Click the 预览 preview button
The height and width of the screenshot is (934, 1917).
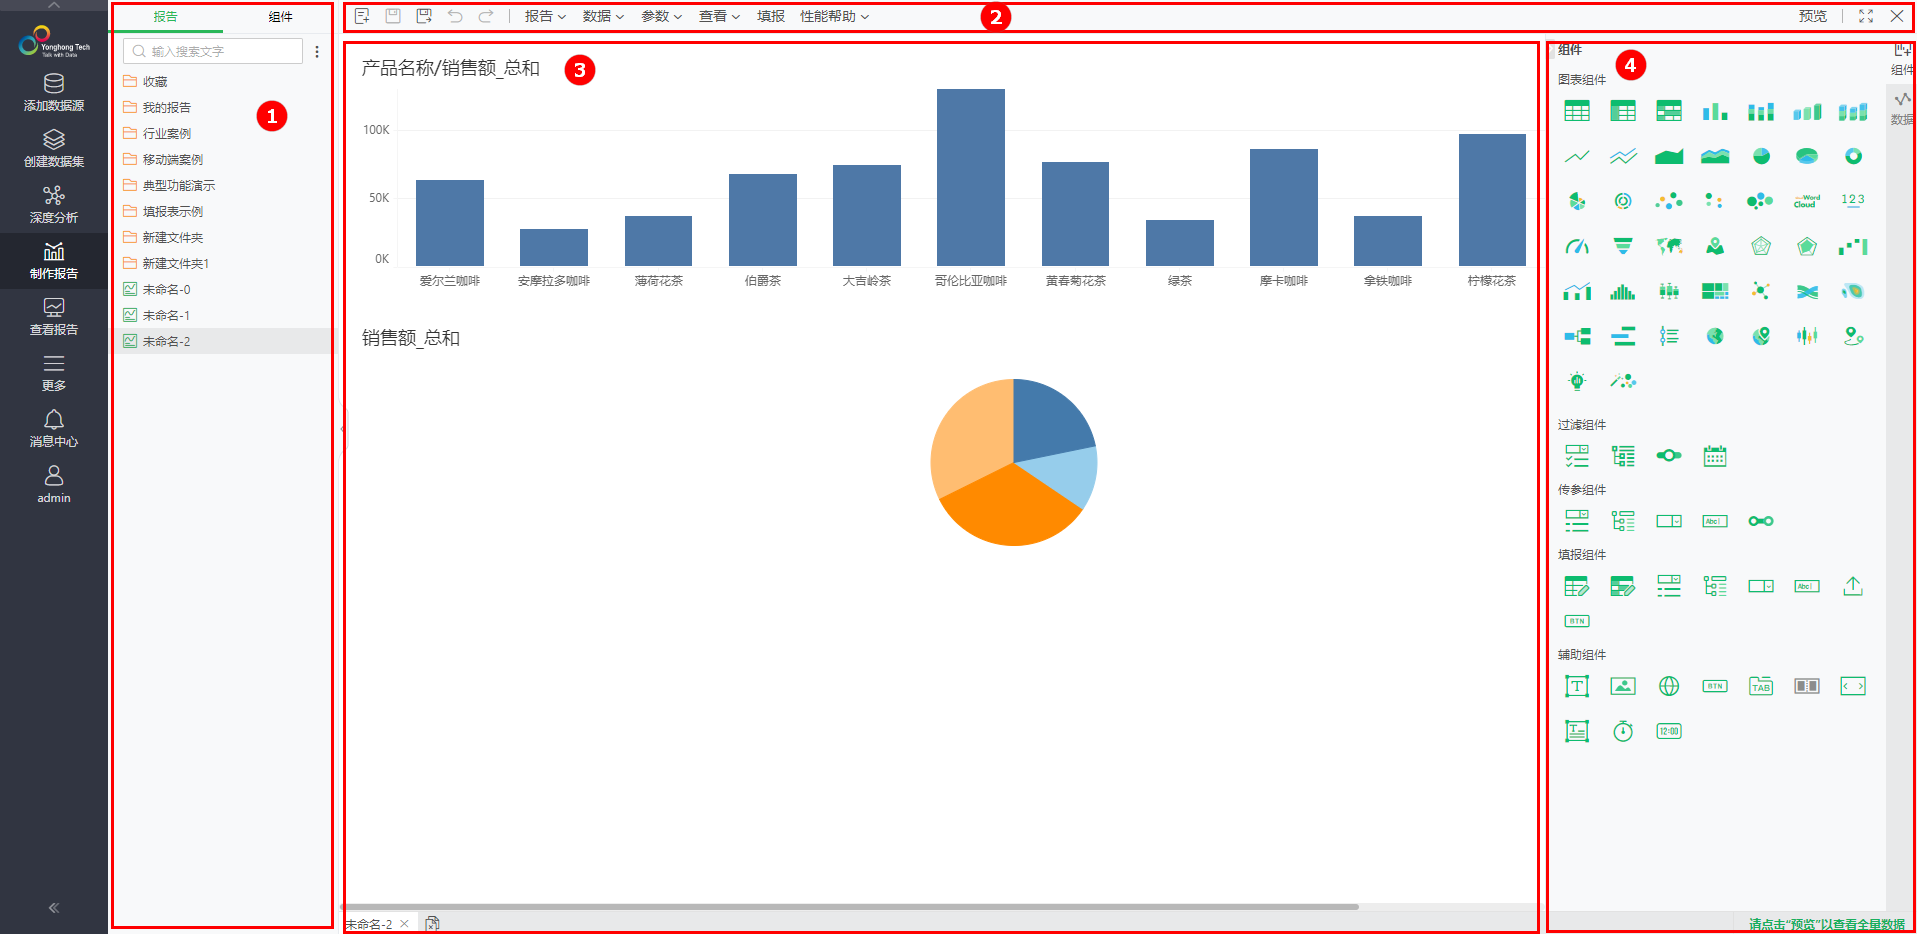click(x=1812, y=16)
